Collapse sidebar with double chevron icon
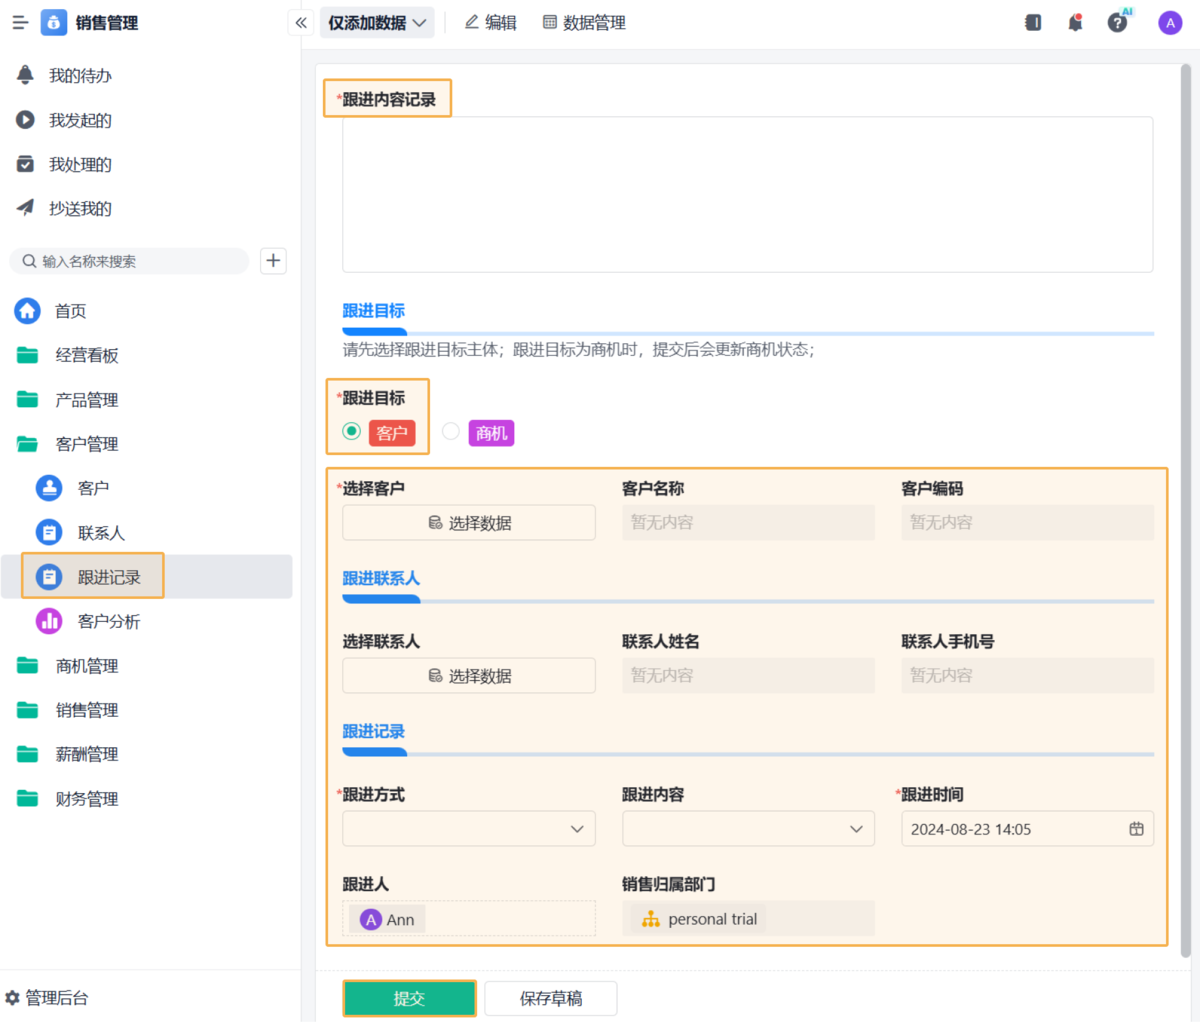1200x1022 pixels. pos(301,23)
